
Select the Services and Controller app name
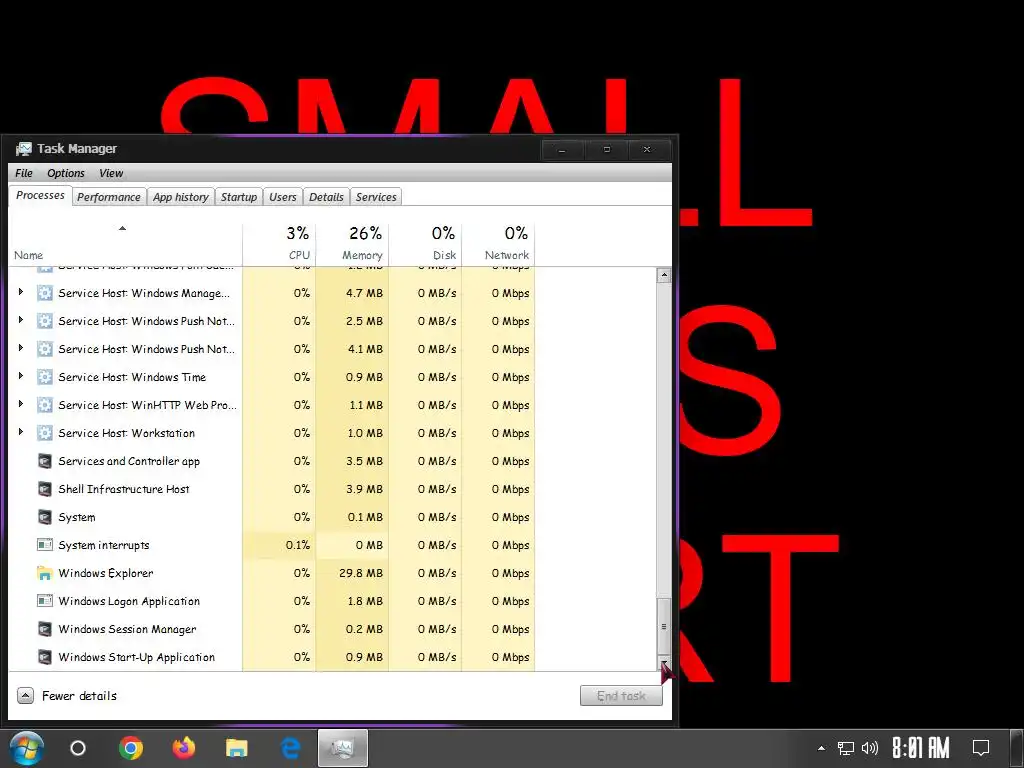pyautogui.click(x=129, y=461)
